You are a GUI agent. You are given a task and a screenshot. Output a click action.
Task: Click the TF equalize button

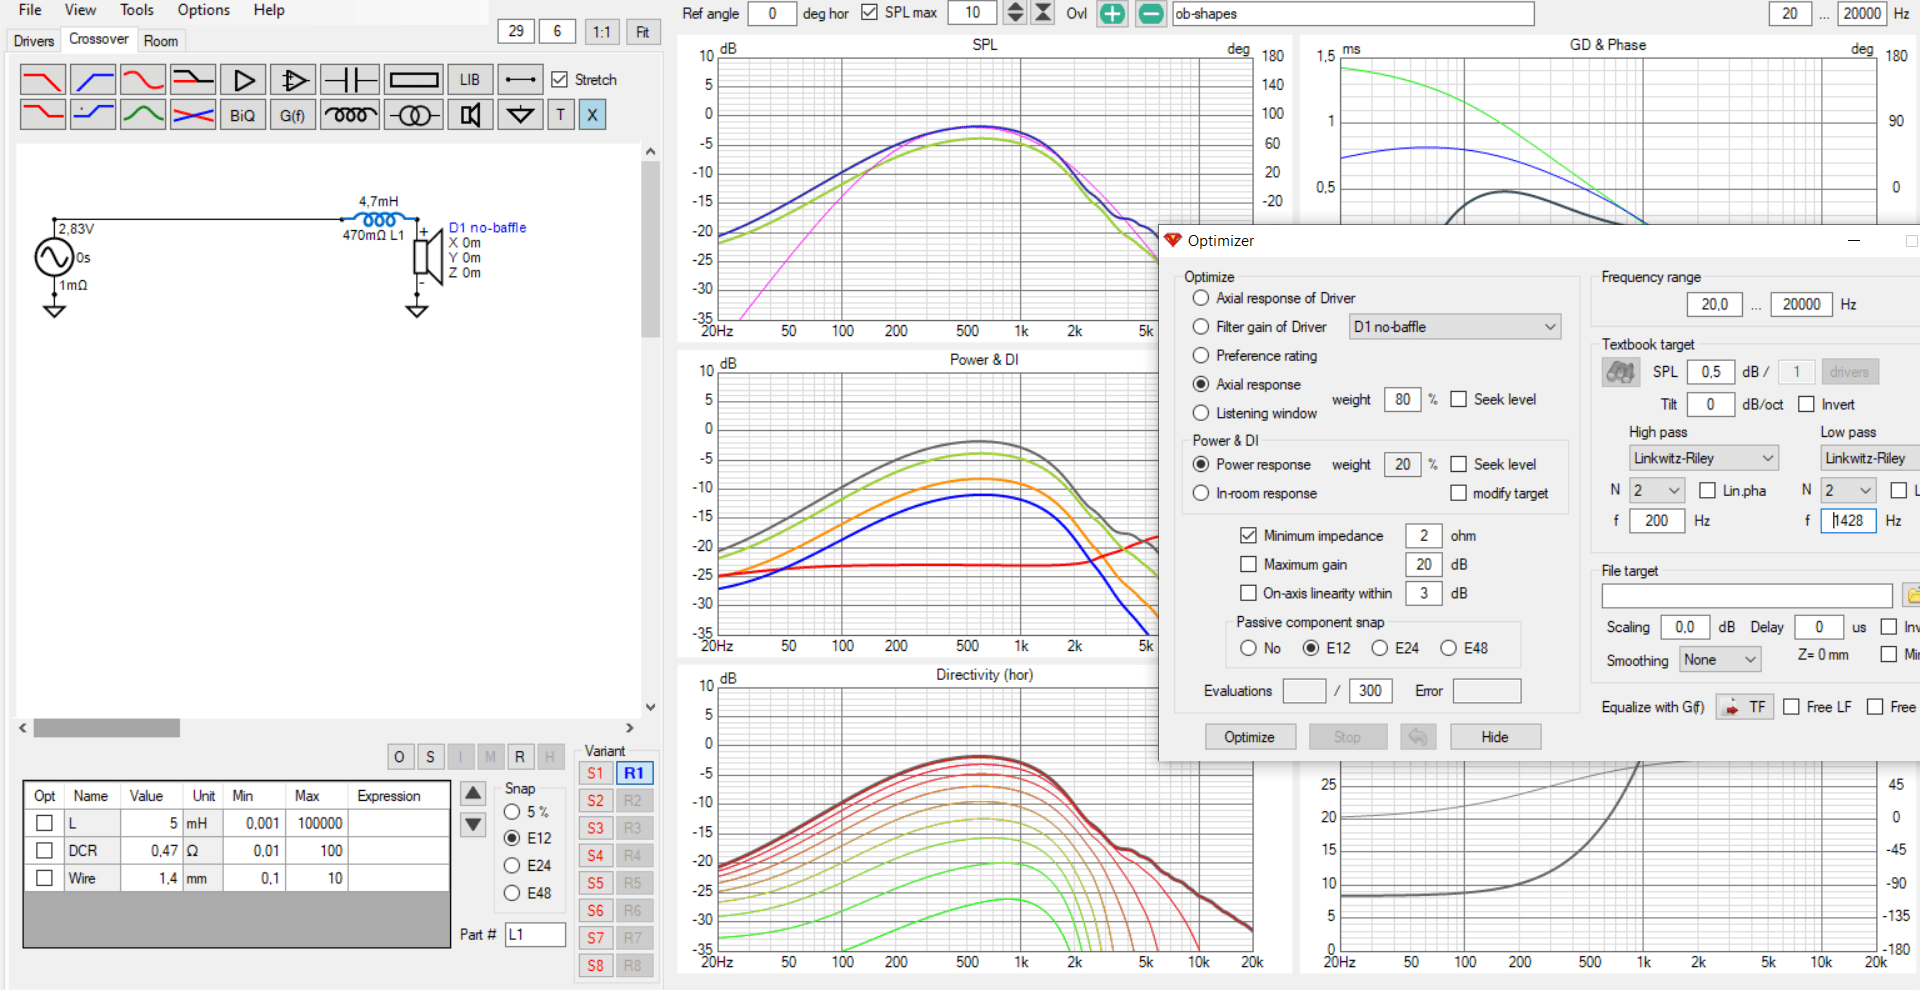tap(1744, 707)
